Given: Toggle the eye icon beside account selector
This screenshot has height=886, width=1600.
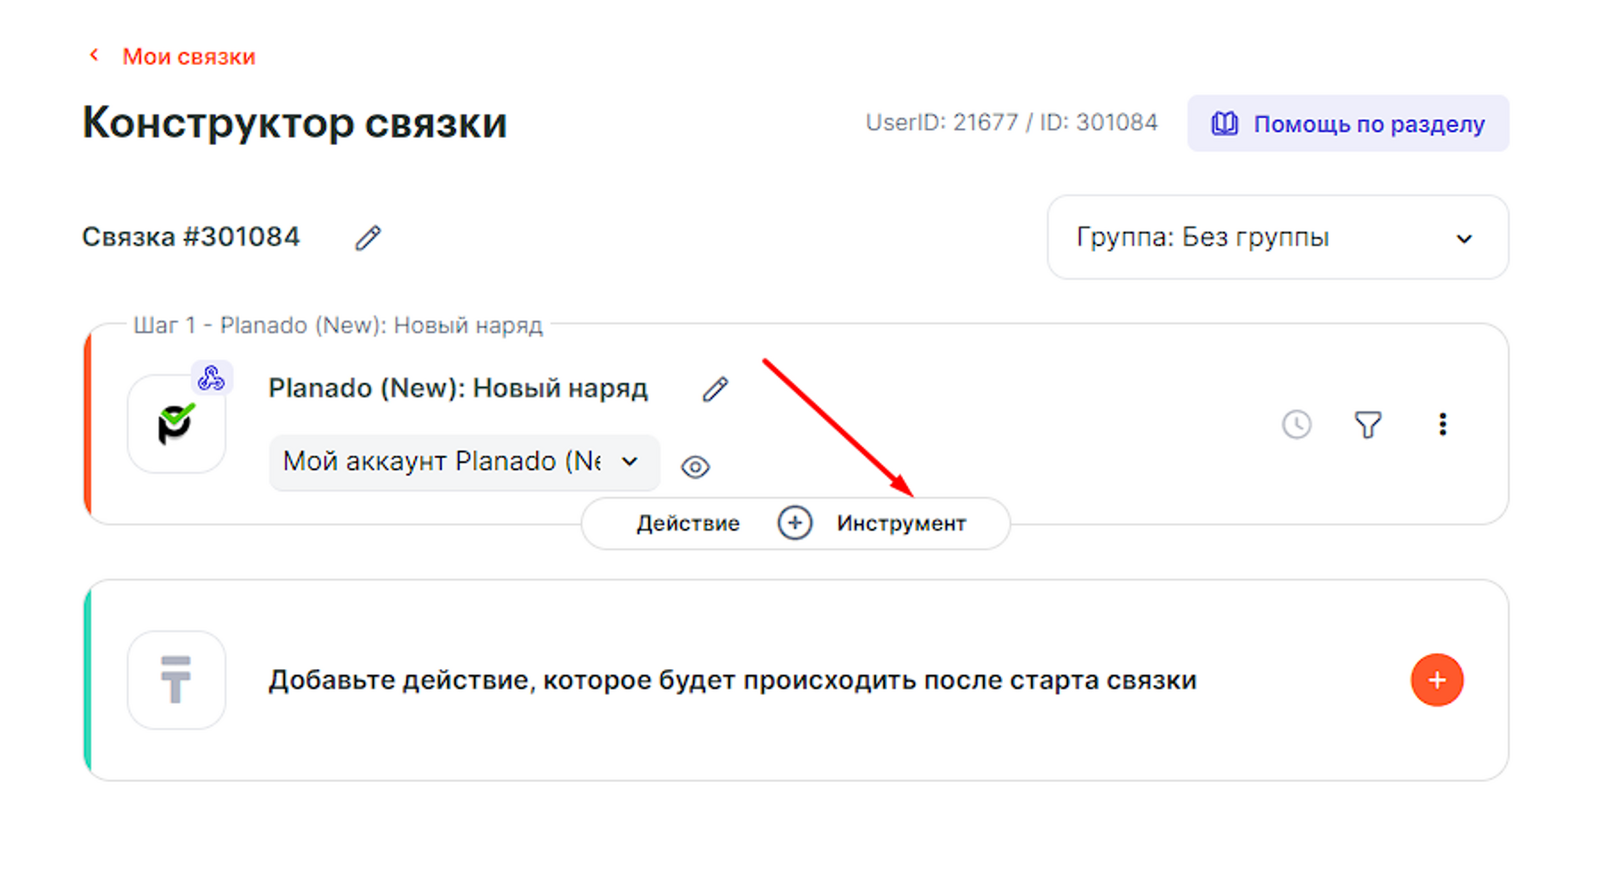Looking at the screenshot, I should [x=695, y=467].
